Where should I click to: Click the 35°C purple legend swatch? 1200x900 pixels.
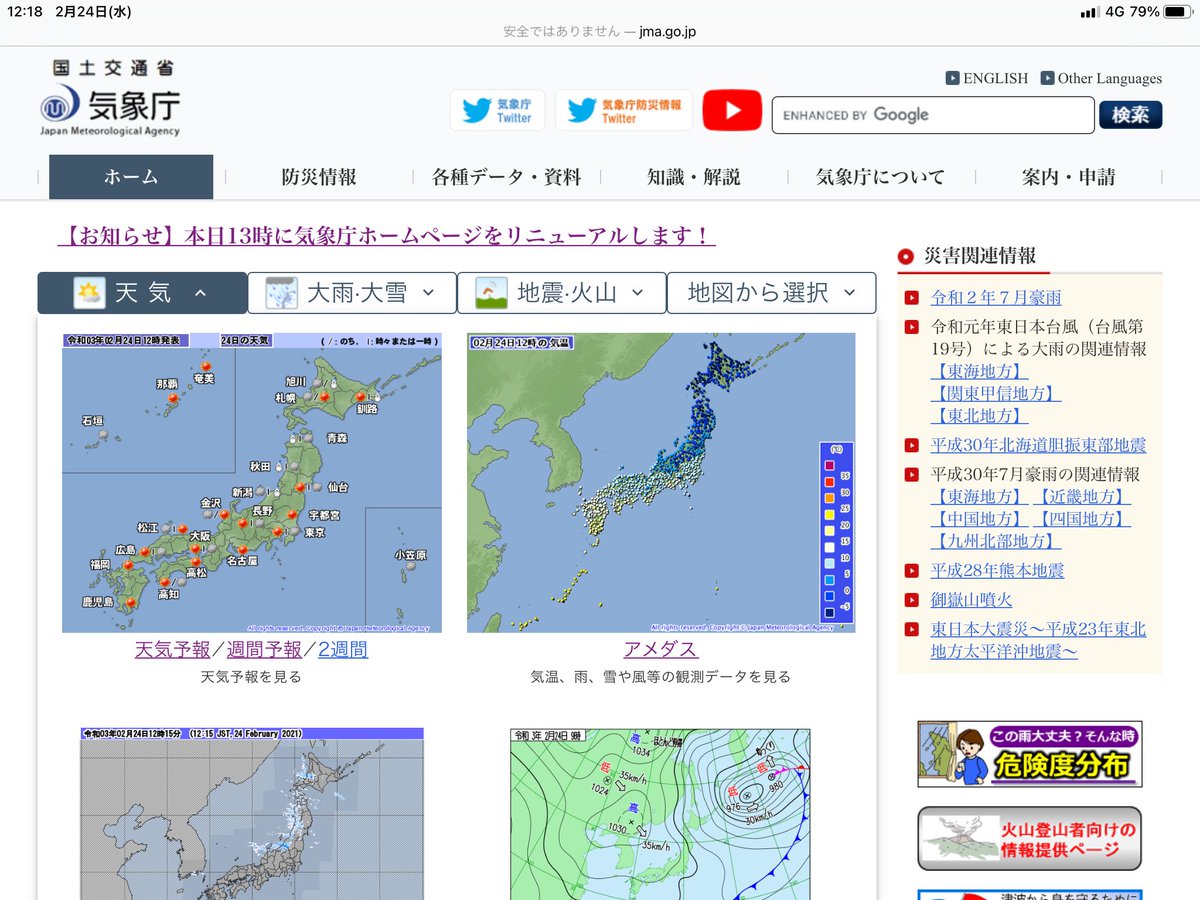(830, 465)
